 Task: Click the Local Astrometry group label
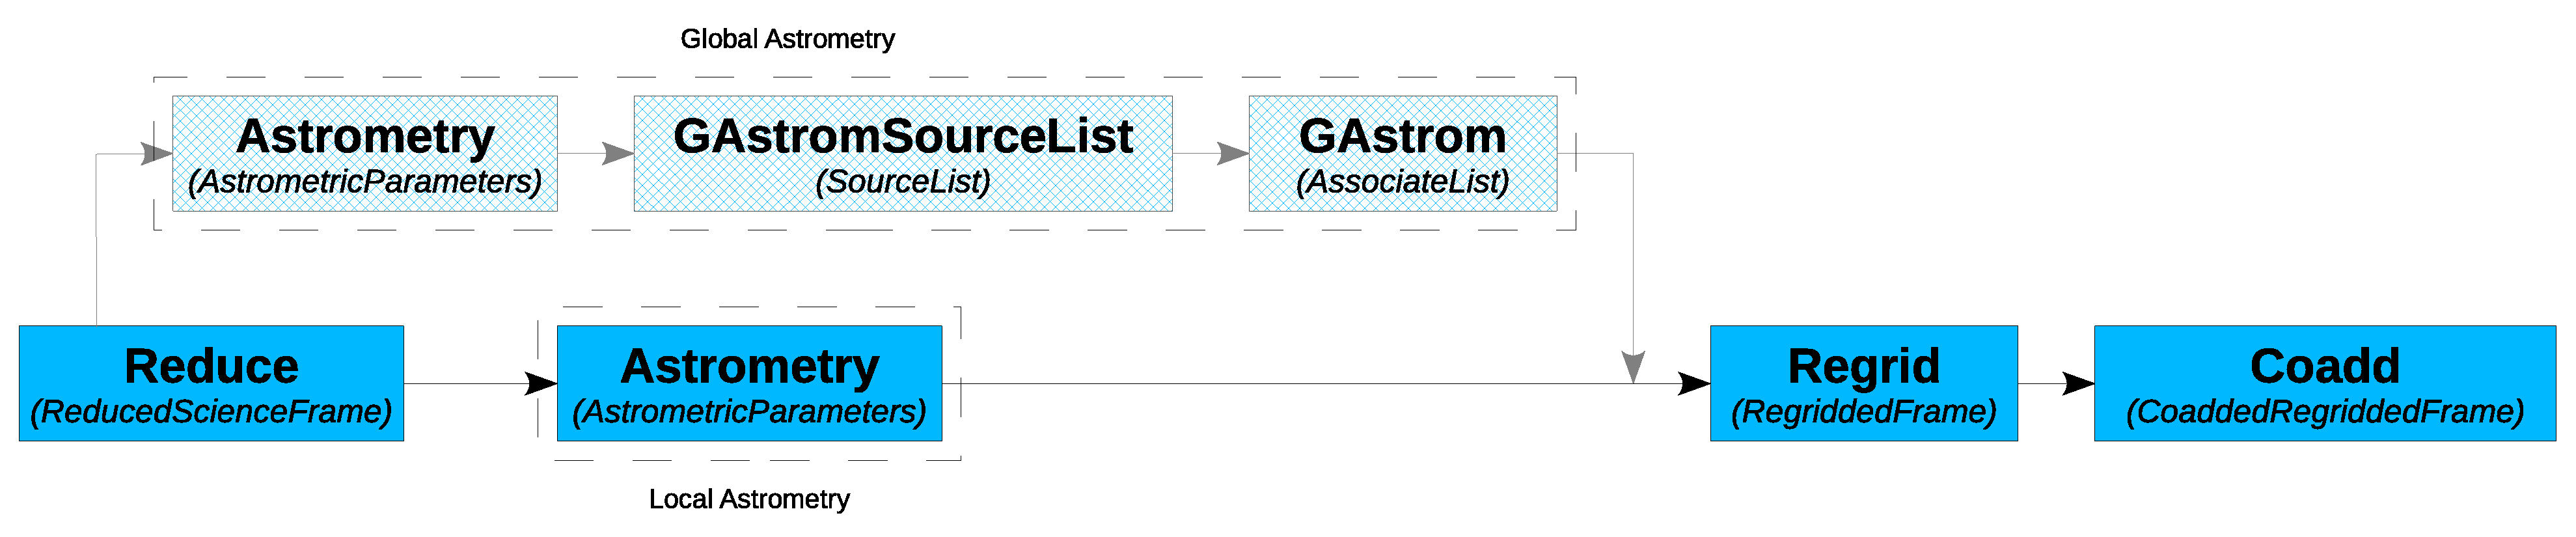749,499
